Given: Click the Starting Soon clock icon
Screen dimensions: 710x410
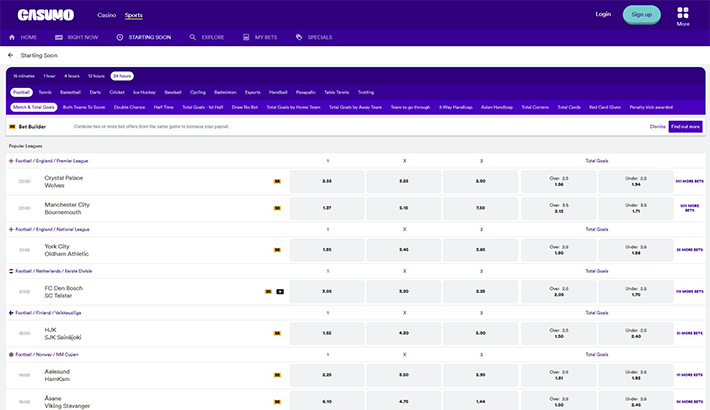Looking at the screenshot, I should [120, 37].
